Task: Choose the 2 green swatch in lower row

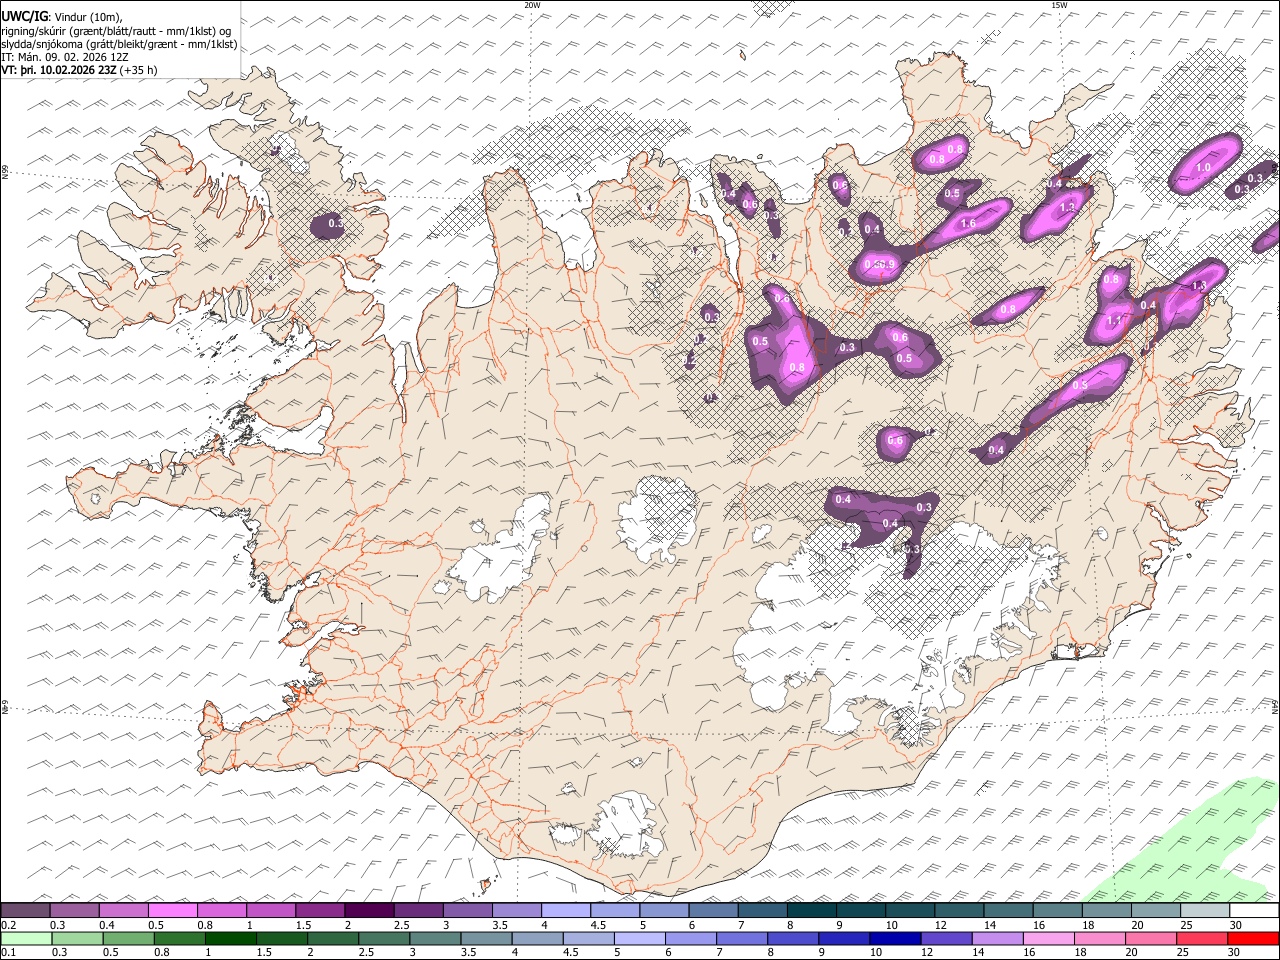Action: (334, 939)
